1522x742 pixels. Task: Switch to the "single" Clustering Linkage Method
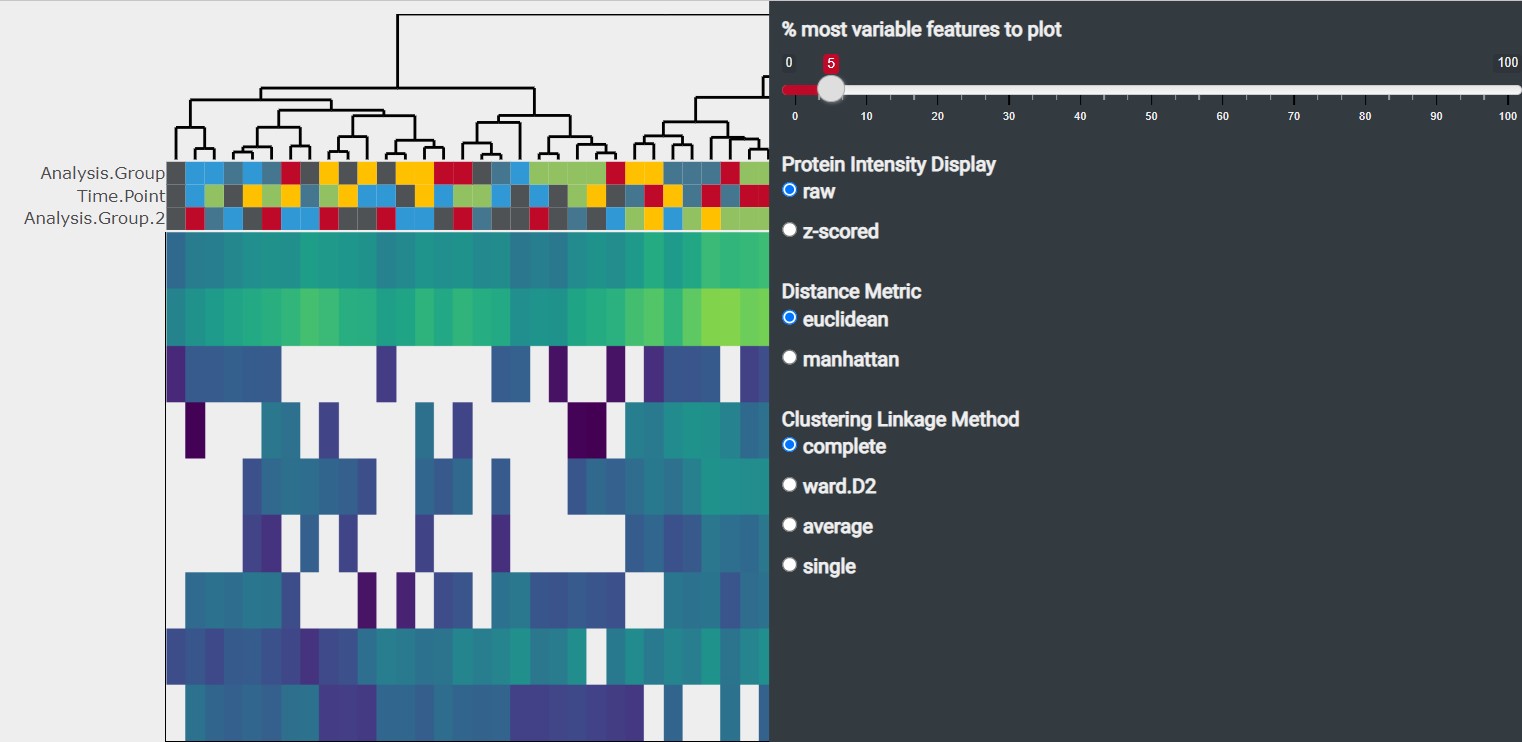pyautogui.click(x=790, y=564)
